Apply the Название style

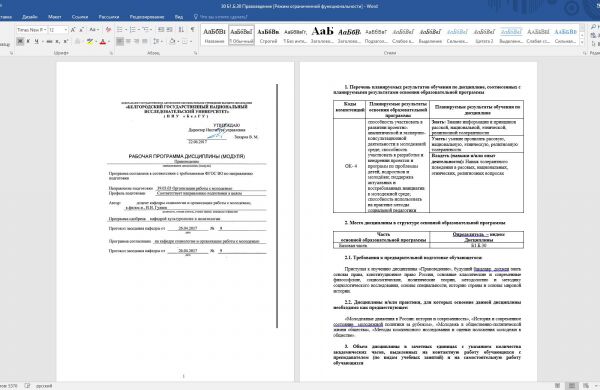[214, 35]
